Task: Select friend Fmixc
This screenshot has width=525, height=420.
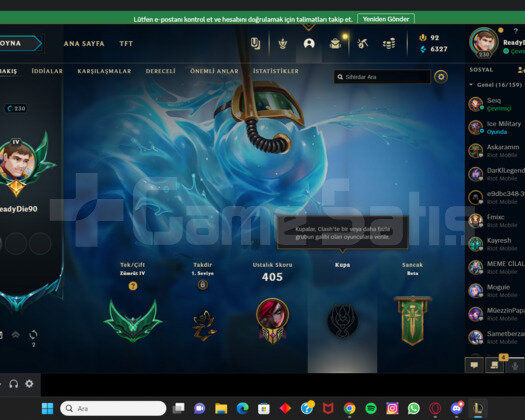Action: click(x=496, y=220)
